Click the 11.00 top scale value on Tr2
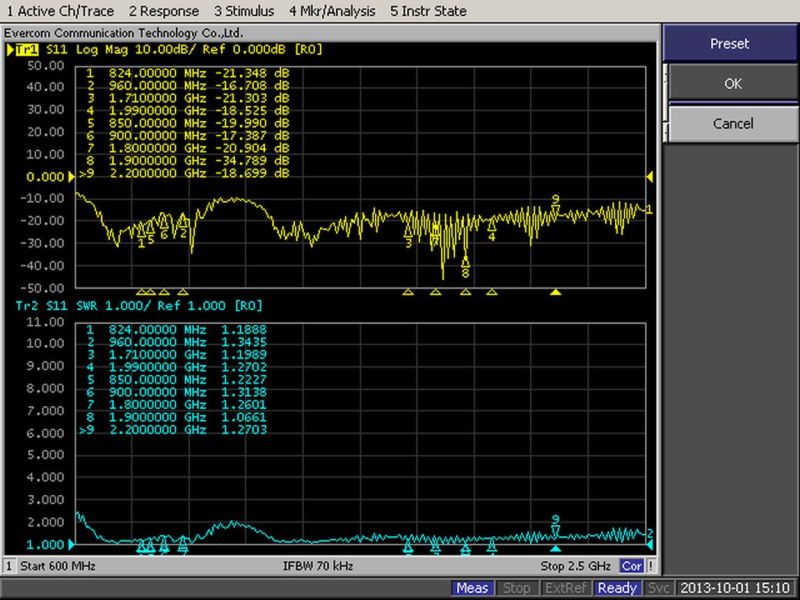 [46, 322]
